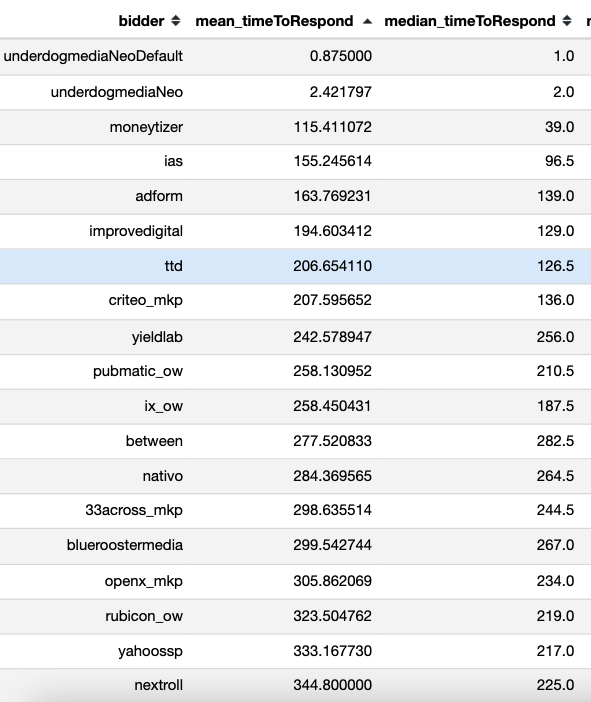Viewport: 591px width, 702px height.
Task: Click the bidder column header label
Action: (x=141, y=21)
